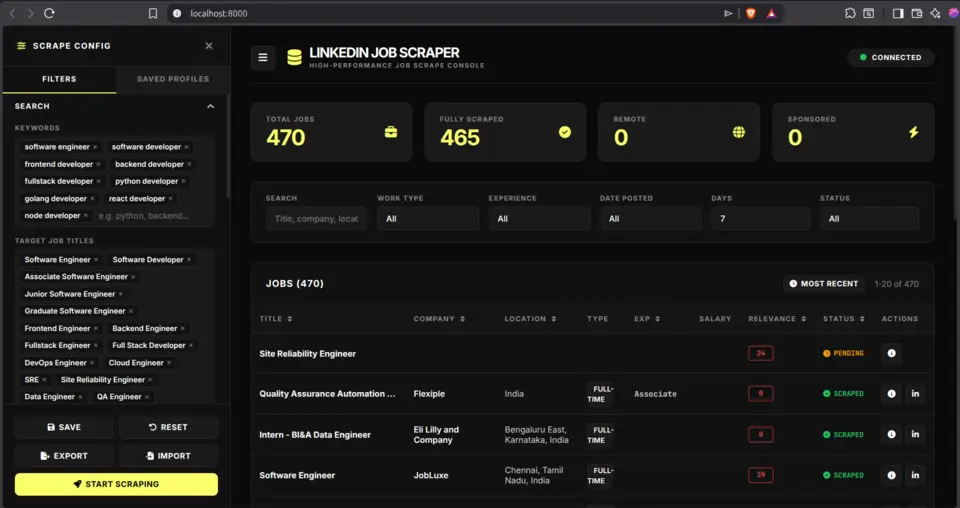Click the Connected status indicator
This screenshot has height=508, width=960.
tap(890, 58)
